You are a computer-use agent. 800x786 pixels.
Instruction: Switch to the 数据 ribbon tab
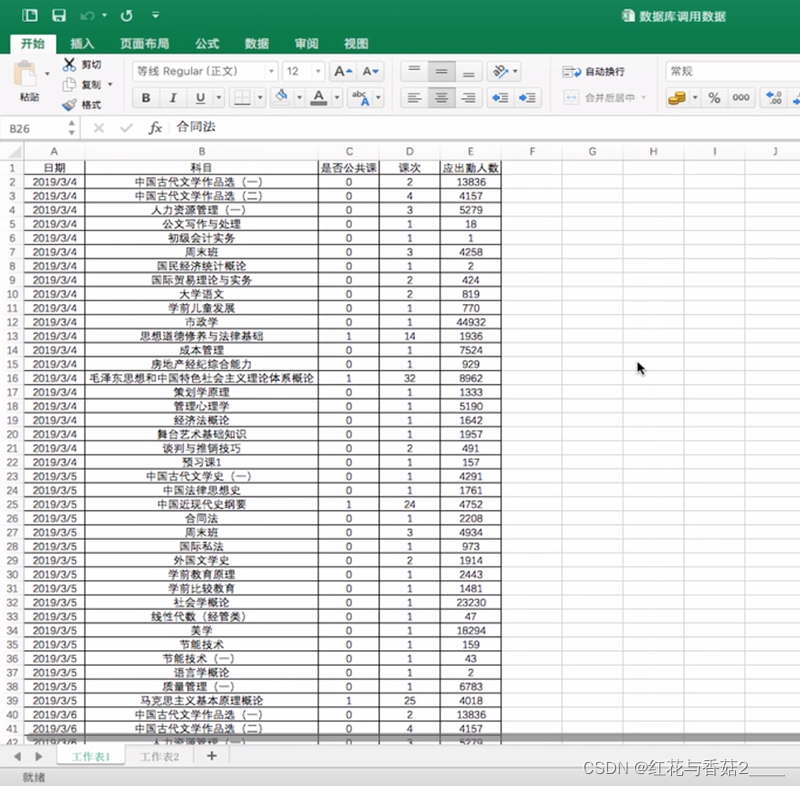click(x=257, y=44)
